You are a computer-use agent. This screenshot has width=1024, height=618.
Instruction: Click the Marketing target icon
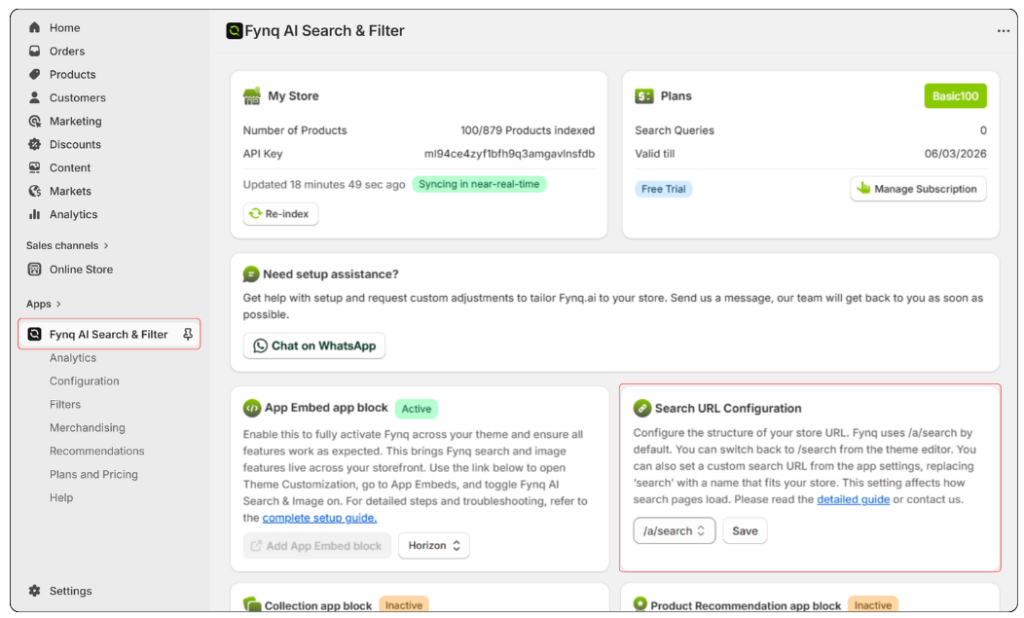tap(35, 121)
